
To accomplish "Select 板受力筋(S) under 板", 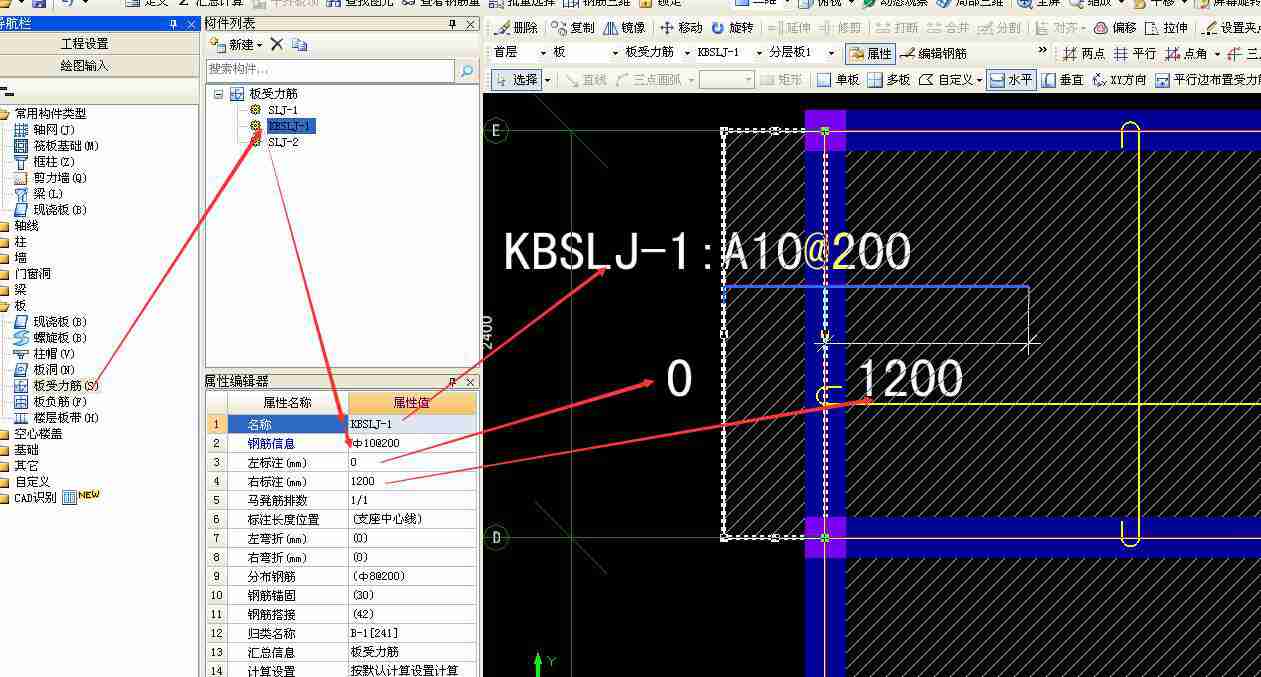I will pos(57,385).
